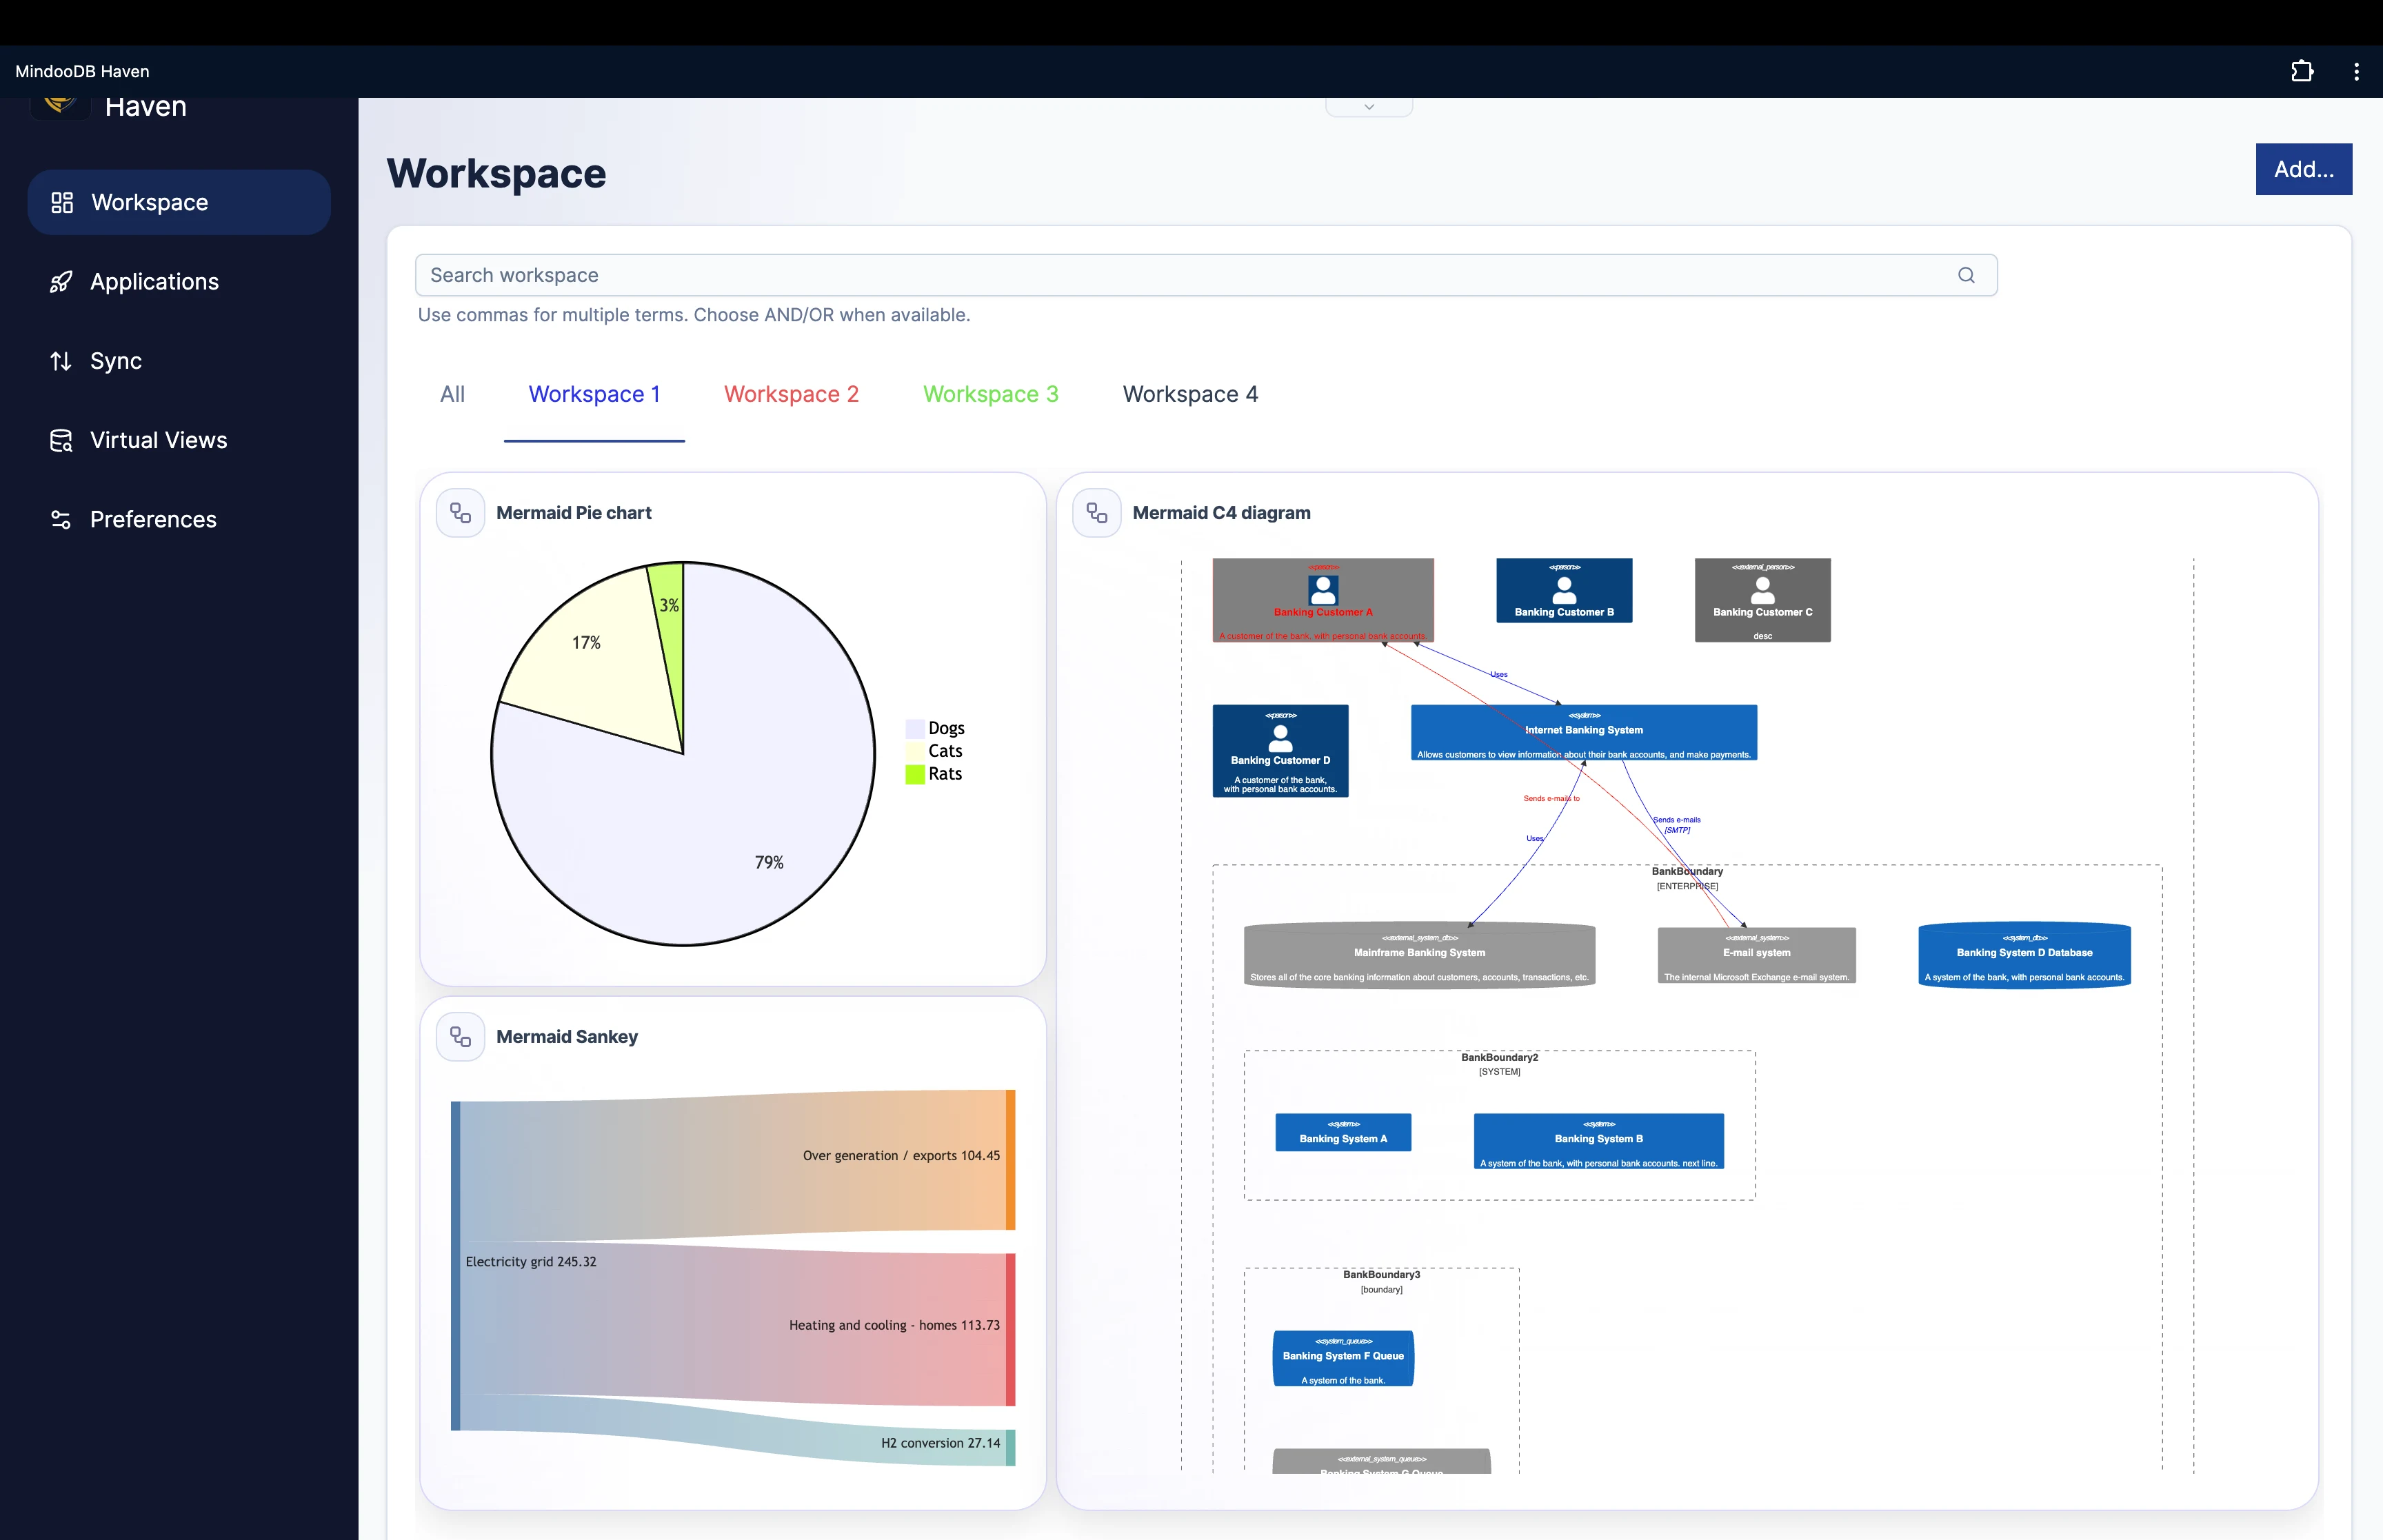This screenshot has height=1540, width=2383.
Task: Click the Add... button
Action: click(x=2303, y=169)
